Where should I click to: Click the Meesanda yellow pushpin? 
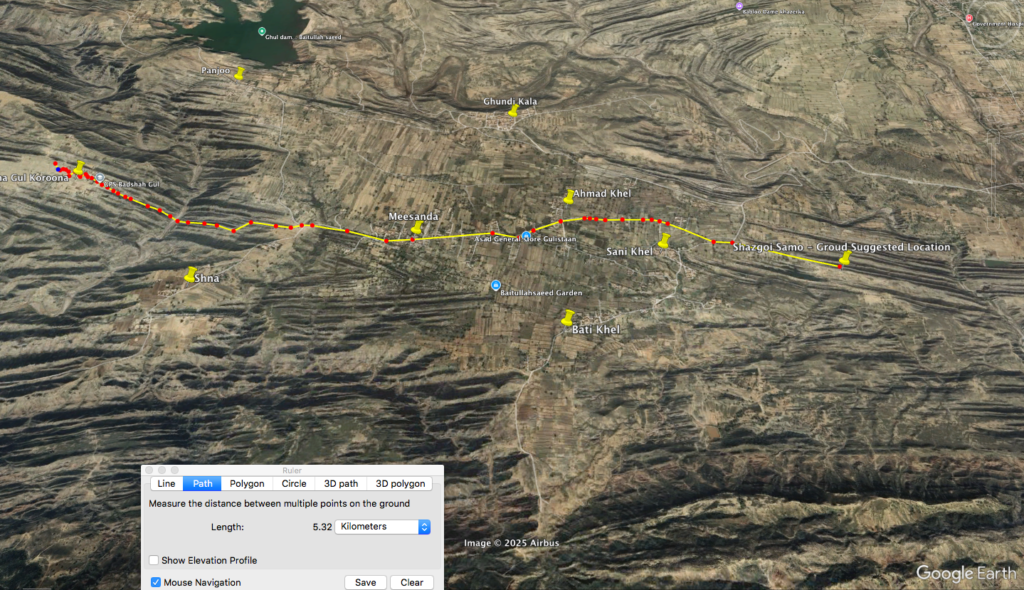point(417,227)
